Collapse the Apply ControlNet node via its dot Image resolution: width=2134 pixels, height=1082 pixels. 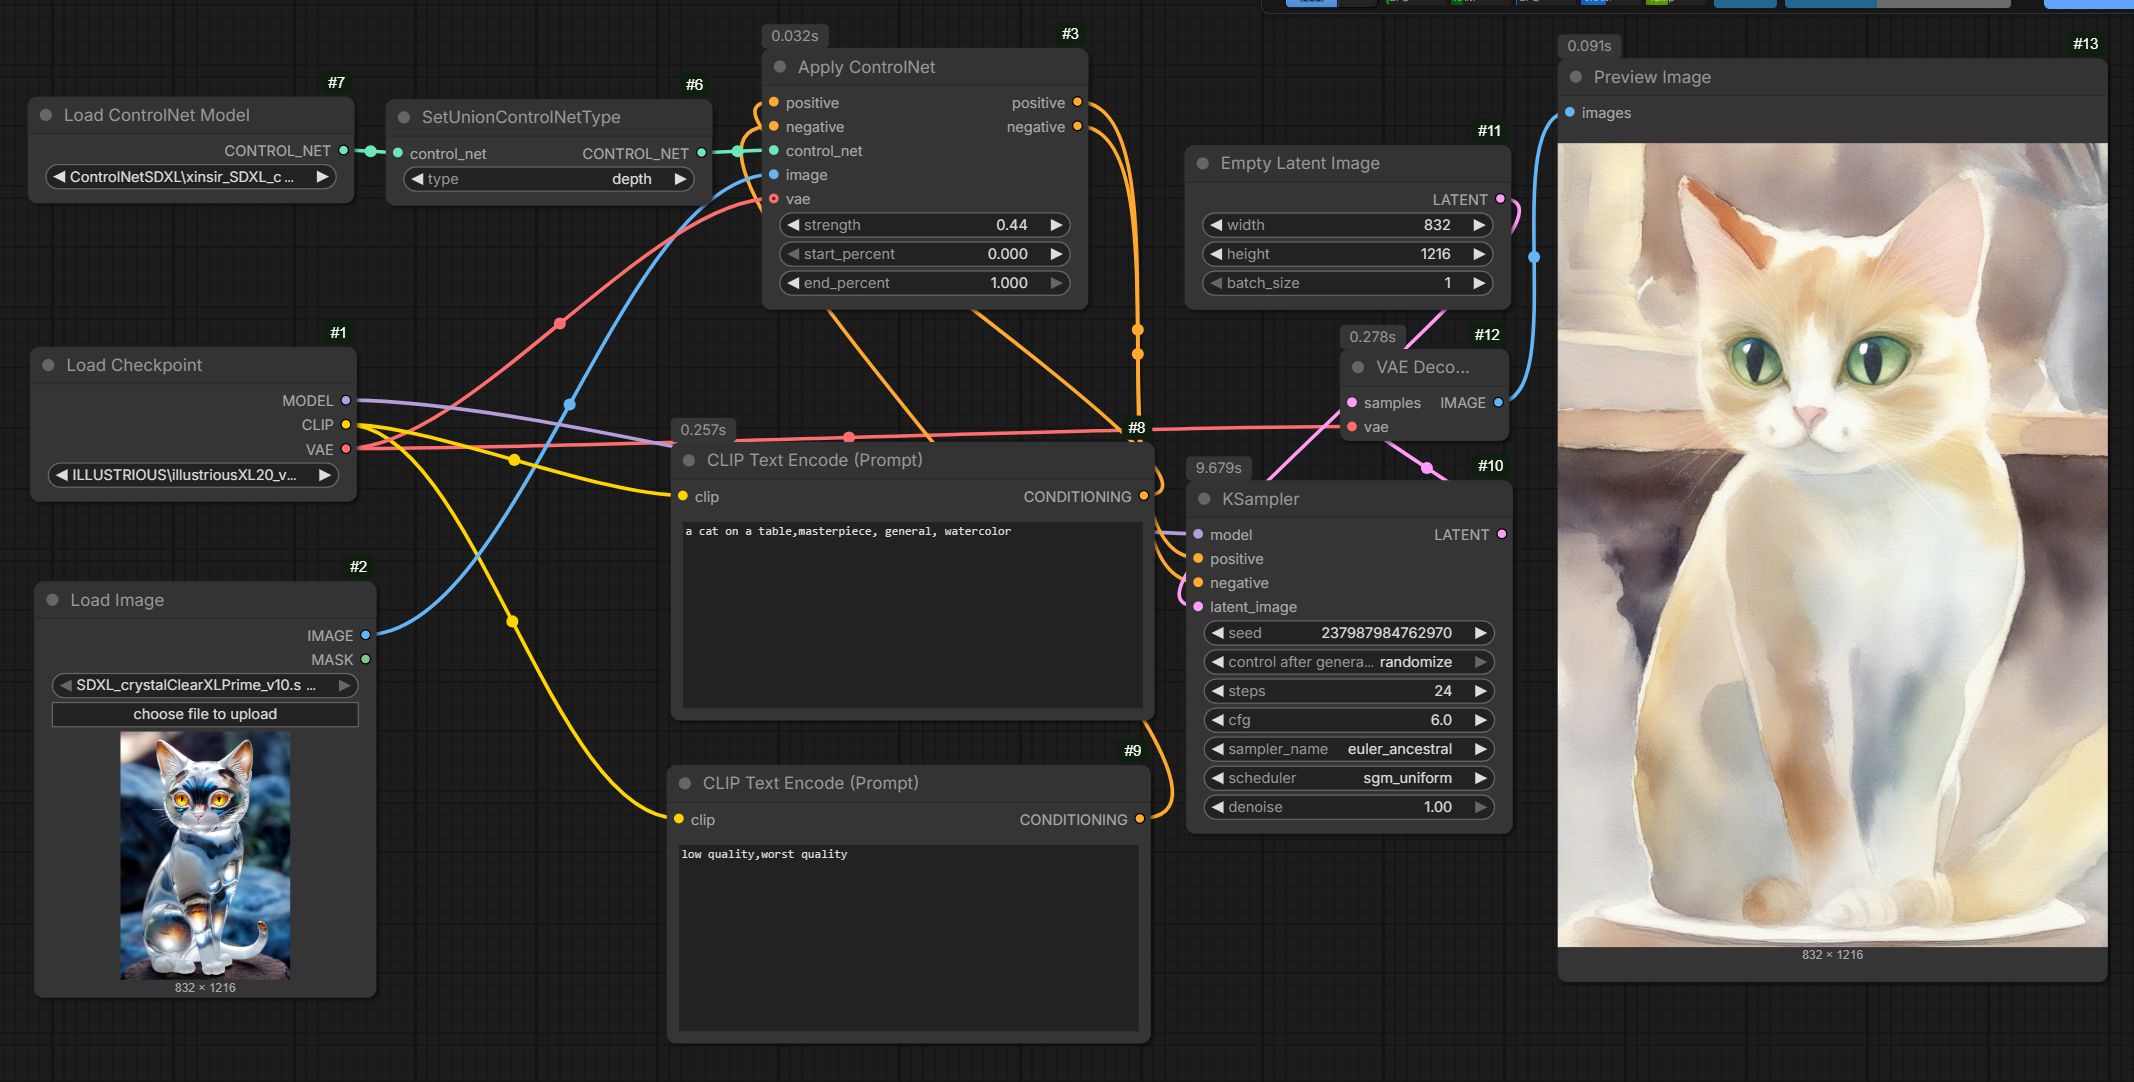click(780, 67)
